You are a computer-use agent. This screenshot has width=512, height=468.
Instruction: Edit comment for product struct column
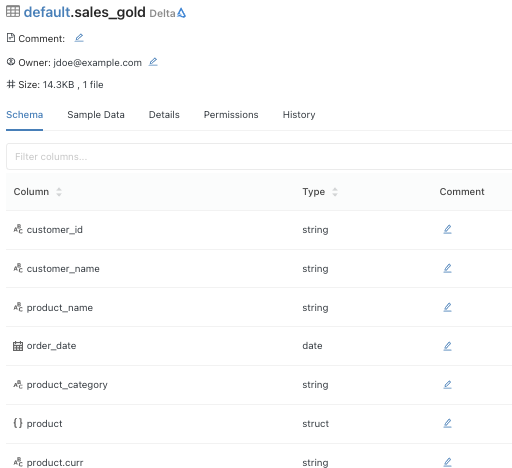pos(447,424)
